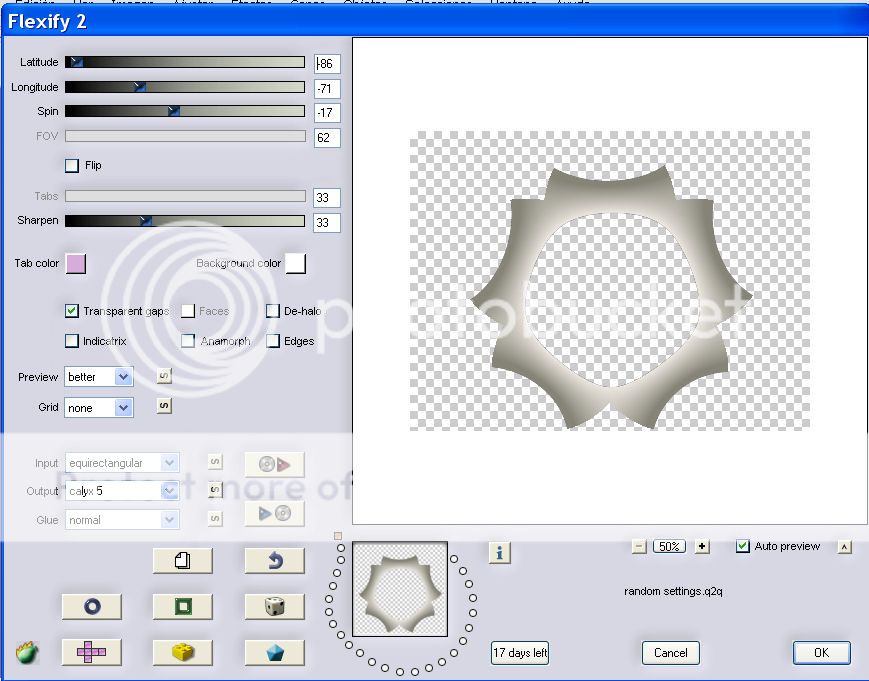This screenshot has width=869, height=681.
Task: Disable the Transparent gaps checkbox
Action: tap(72, 311)
